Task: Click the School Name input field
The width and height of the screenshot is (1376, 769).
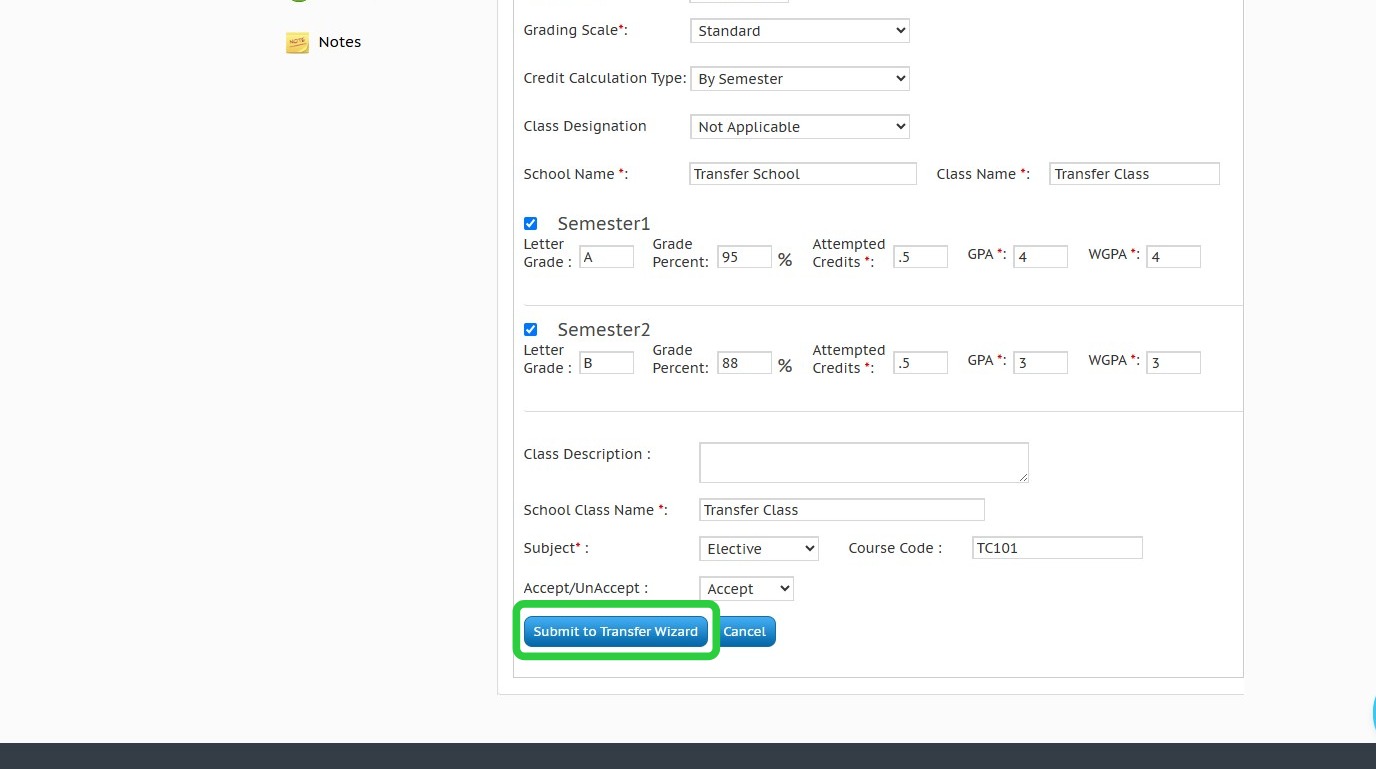Action: coord(803,174)
